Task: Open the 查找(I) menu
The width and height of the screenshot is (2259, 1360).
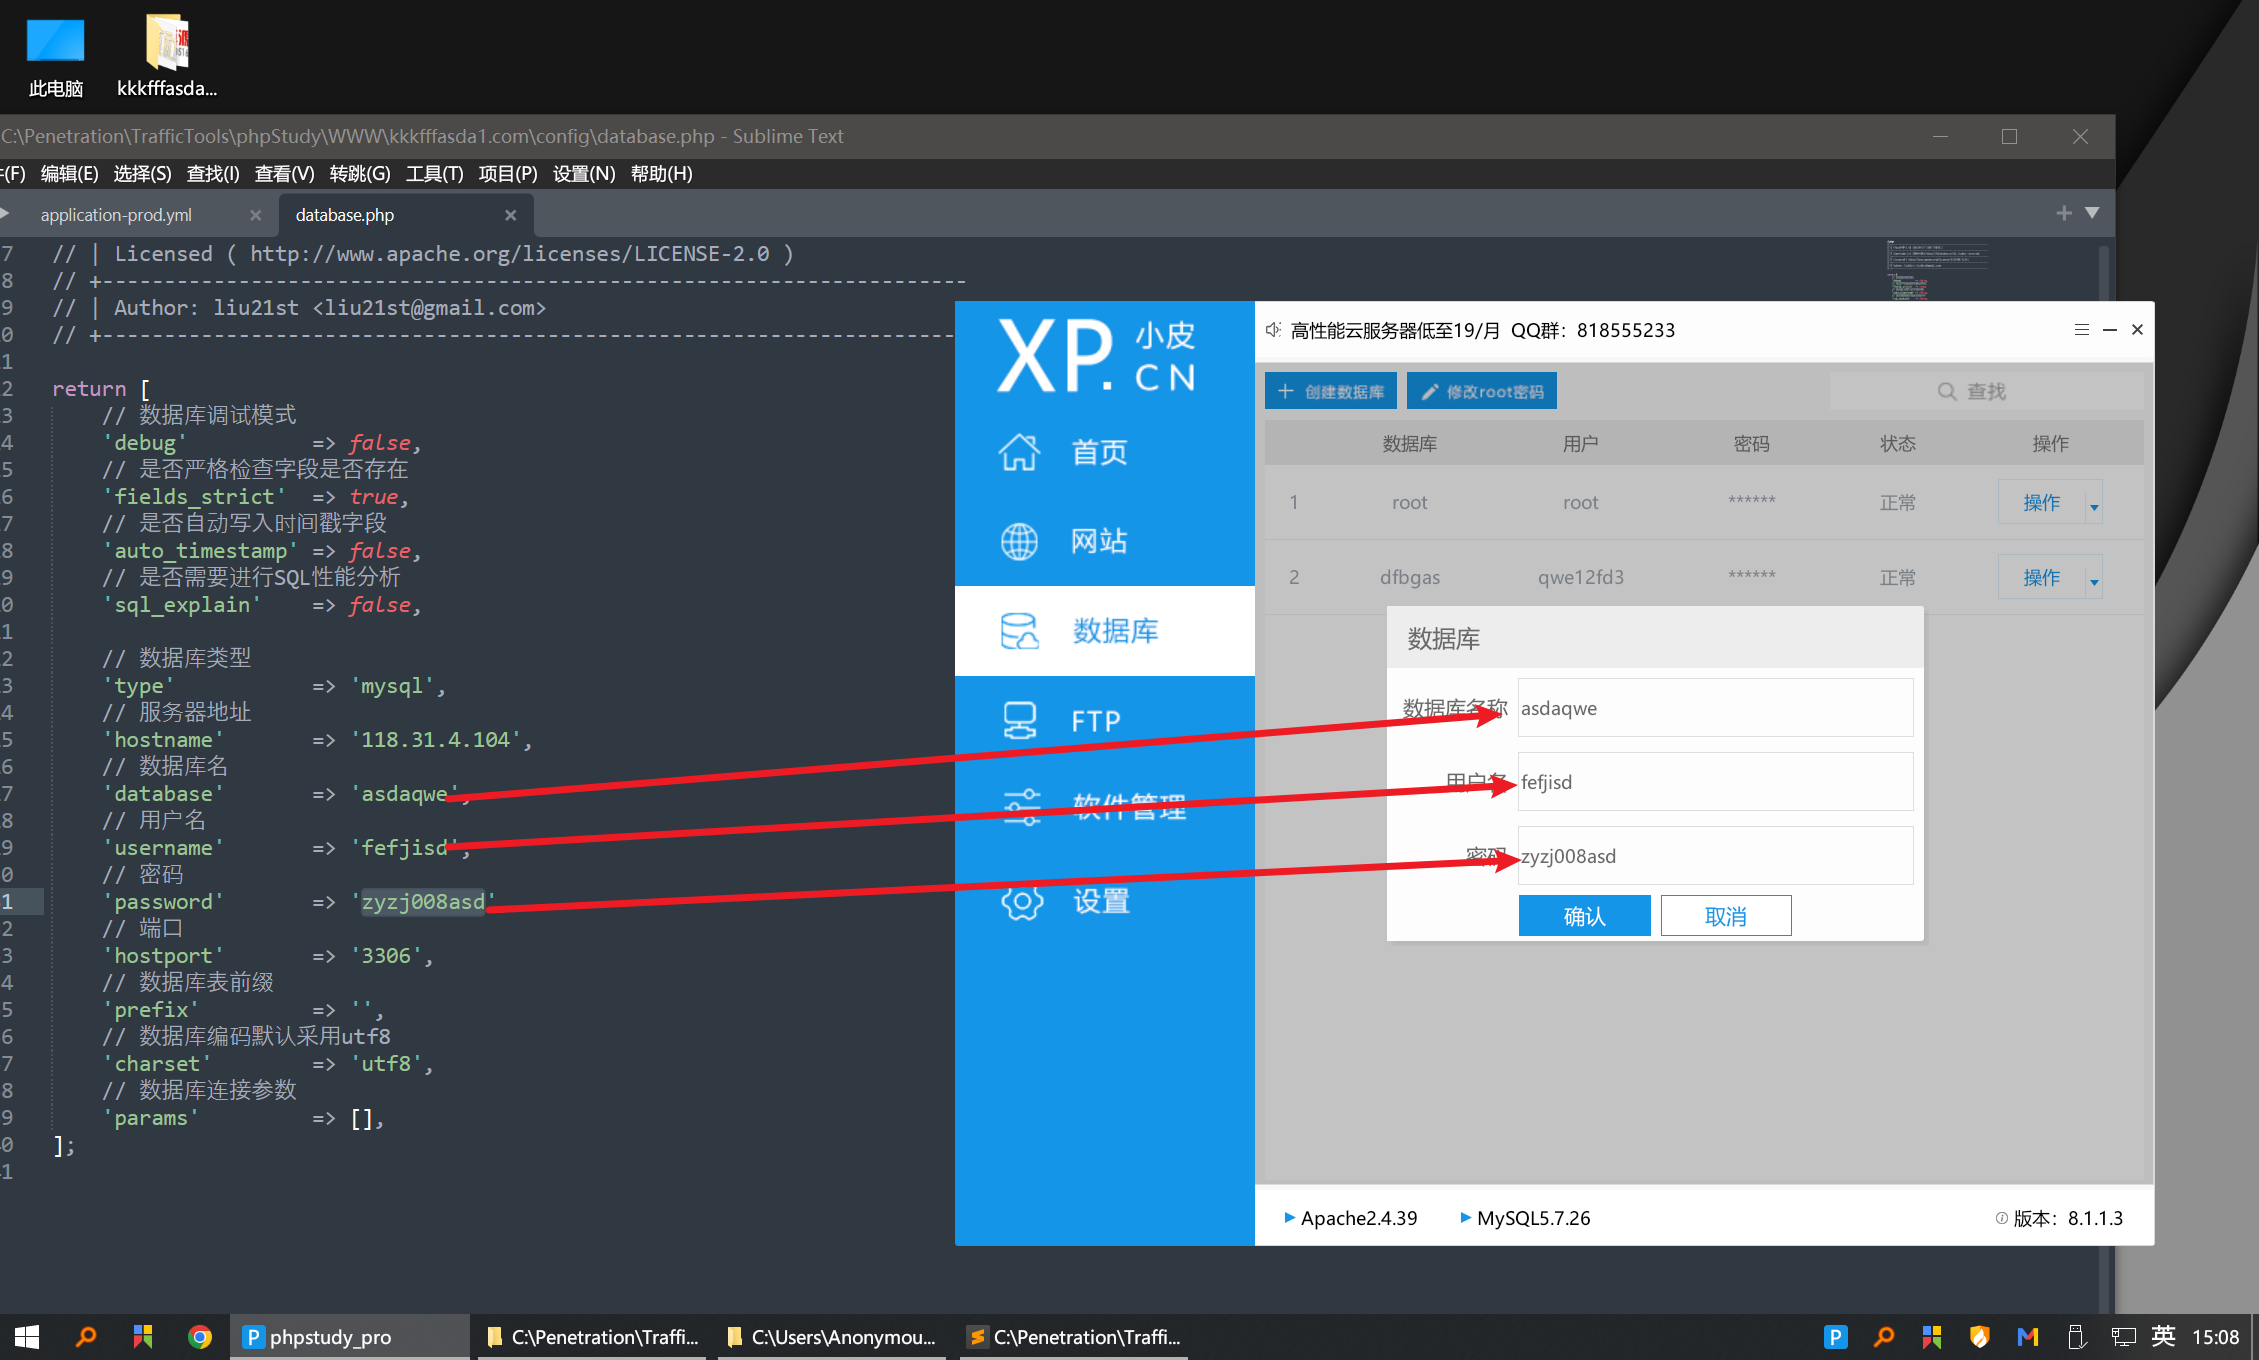Action: (213, 174)
